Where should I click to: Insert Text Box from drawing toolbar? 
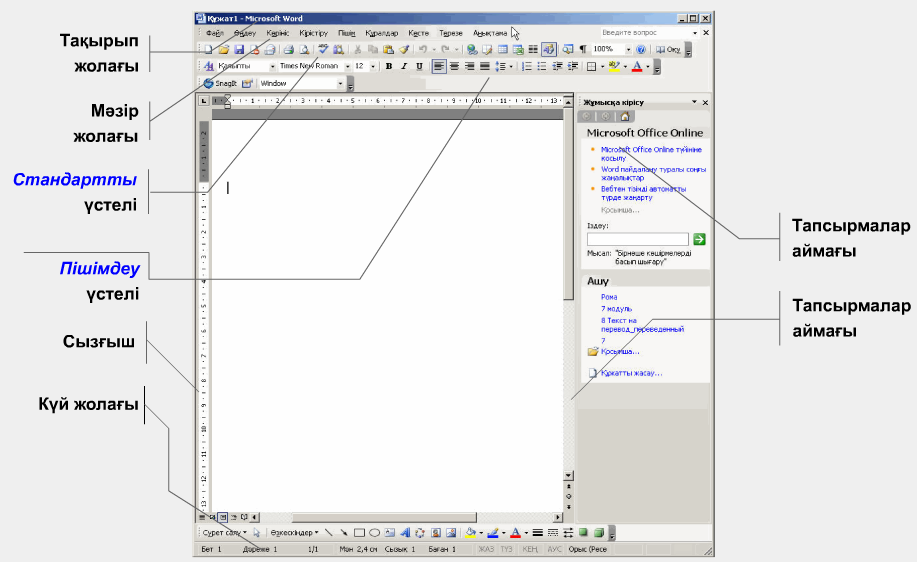[389, 533]
